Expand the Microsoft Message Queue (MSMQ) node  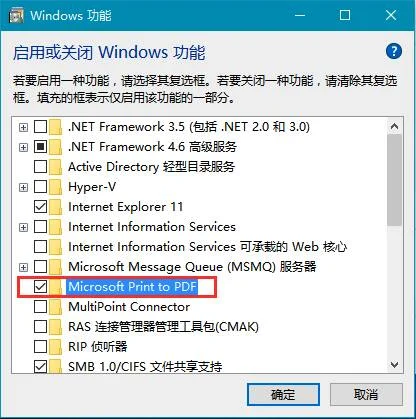(23, 267)
